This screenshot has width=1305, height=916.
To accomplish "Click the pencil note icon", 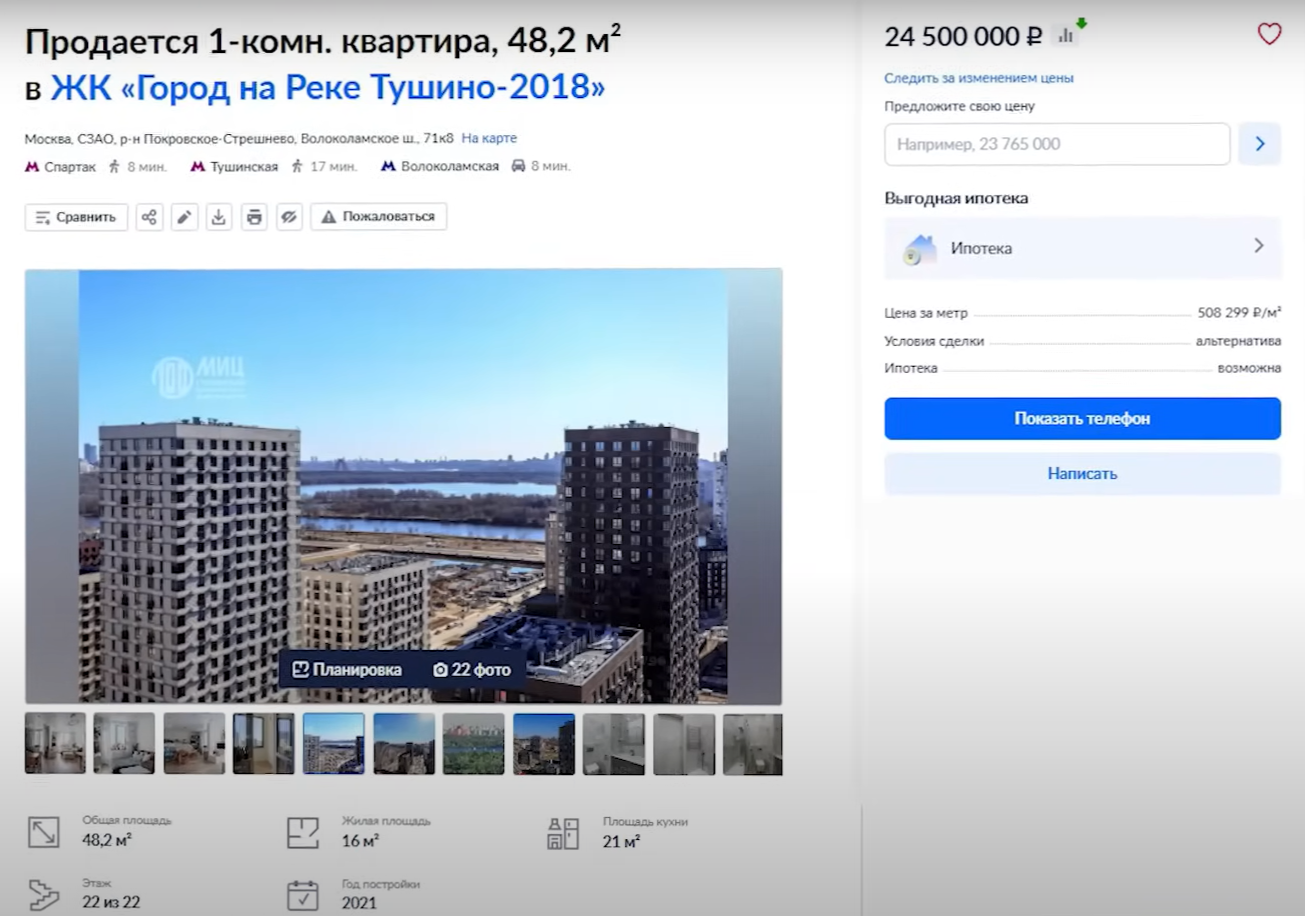I will click(x=184, y=217).
